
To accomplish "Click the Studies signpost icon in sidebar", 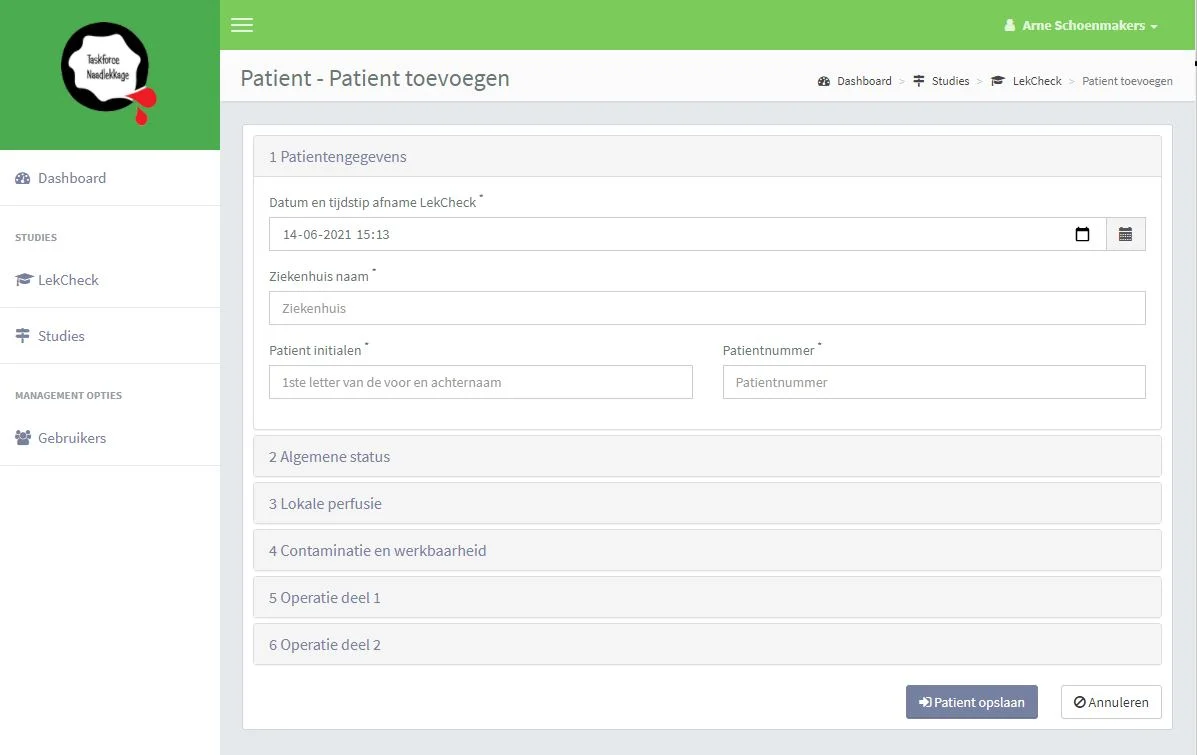I will 23,336.
